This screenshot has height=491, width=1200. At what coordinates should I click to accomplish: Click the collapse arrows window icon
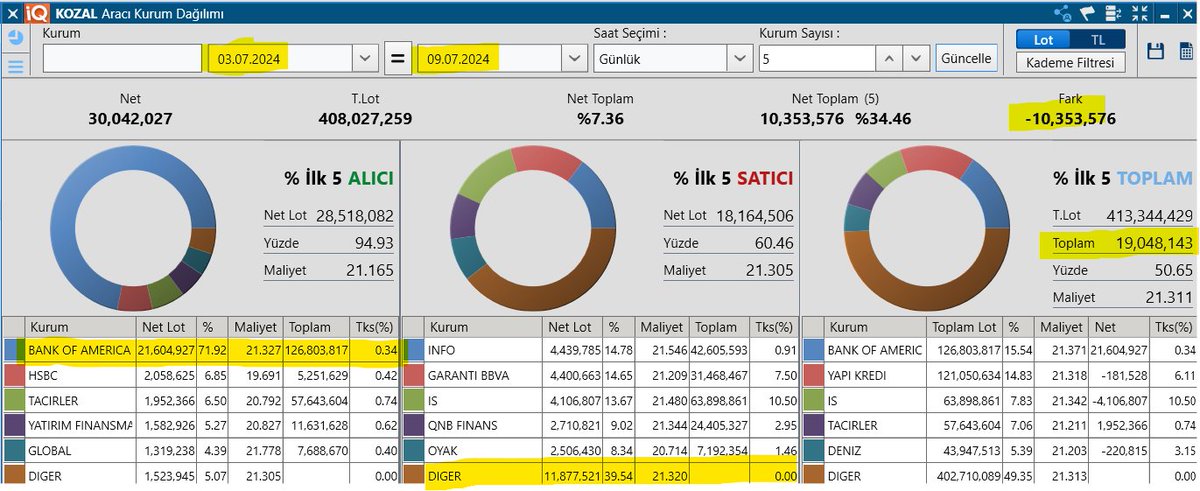tap(1139, 13)
